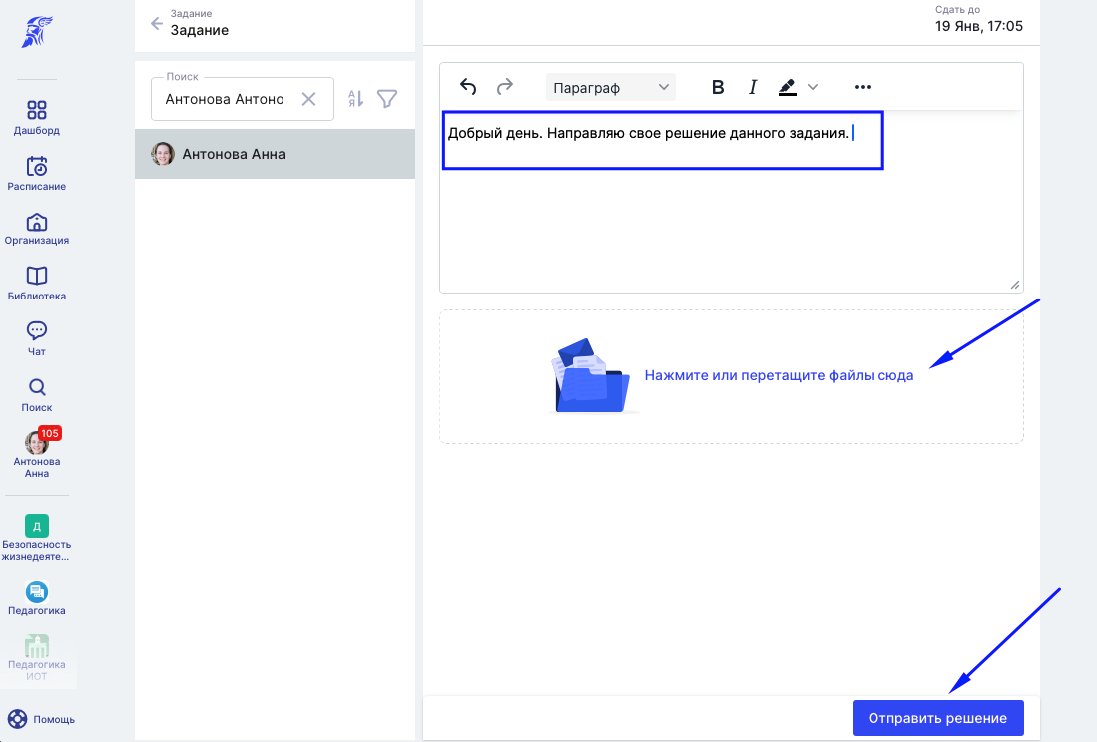Clear the search field with X
This screenshot has width=1097, height=742.
[308, 99]
